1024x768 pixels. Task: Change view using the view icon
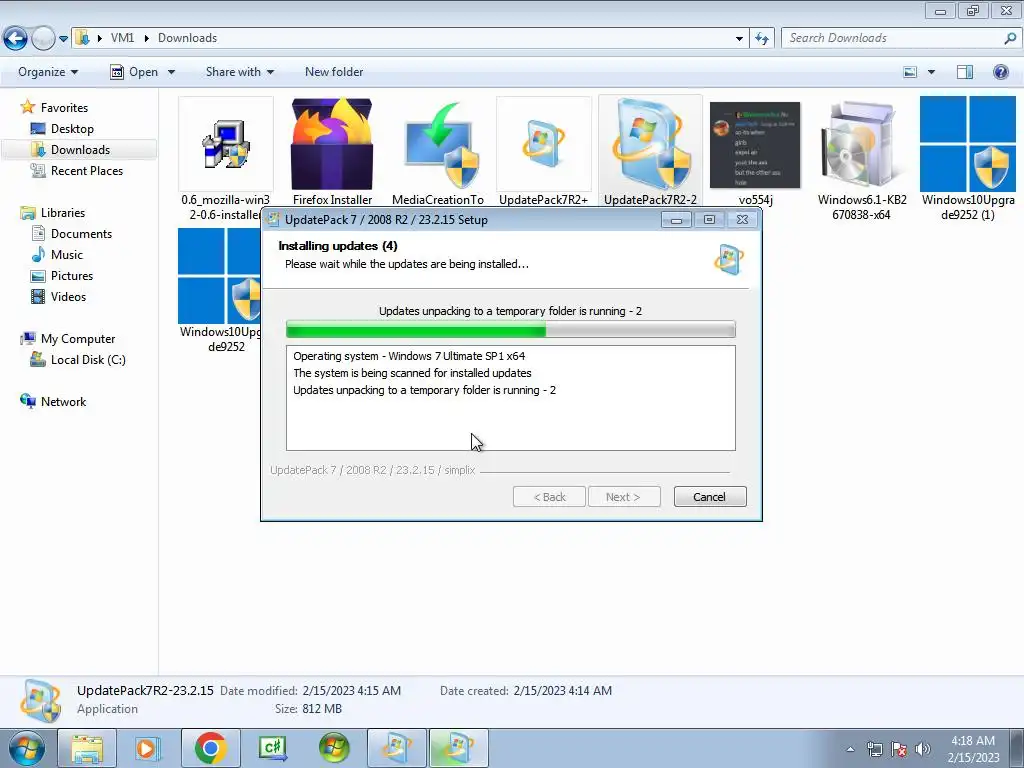910,72
